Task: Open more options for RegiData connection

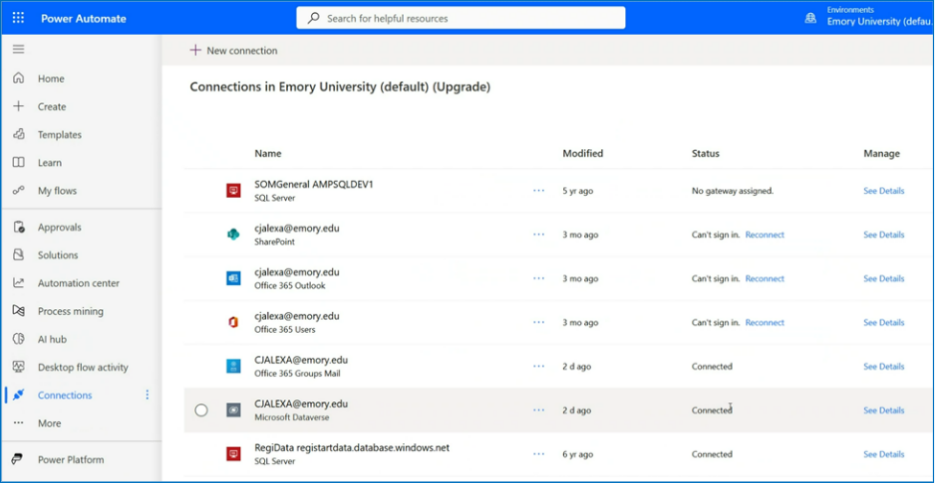Action: (539, 454)
